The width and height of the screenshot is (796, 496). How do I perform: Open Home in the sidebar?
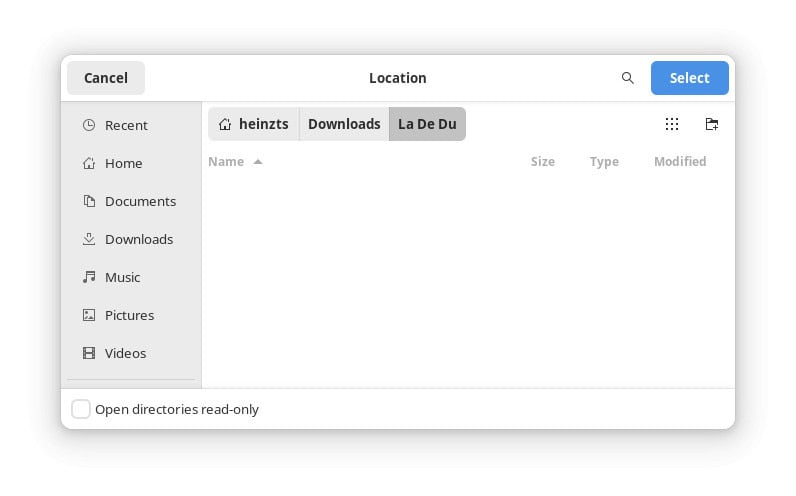(123, 163)
